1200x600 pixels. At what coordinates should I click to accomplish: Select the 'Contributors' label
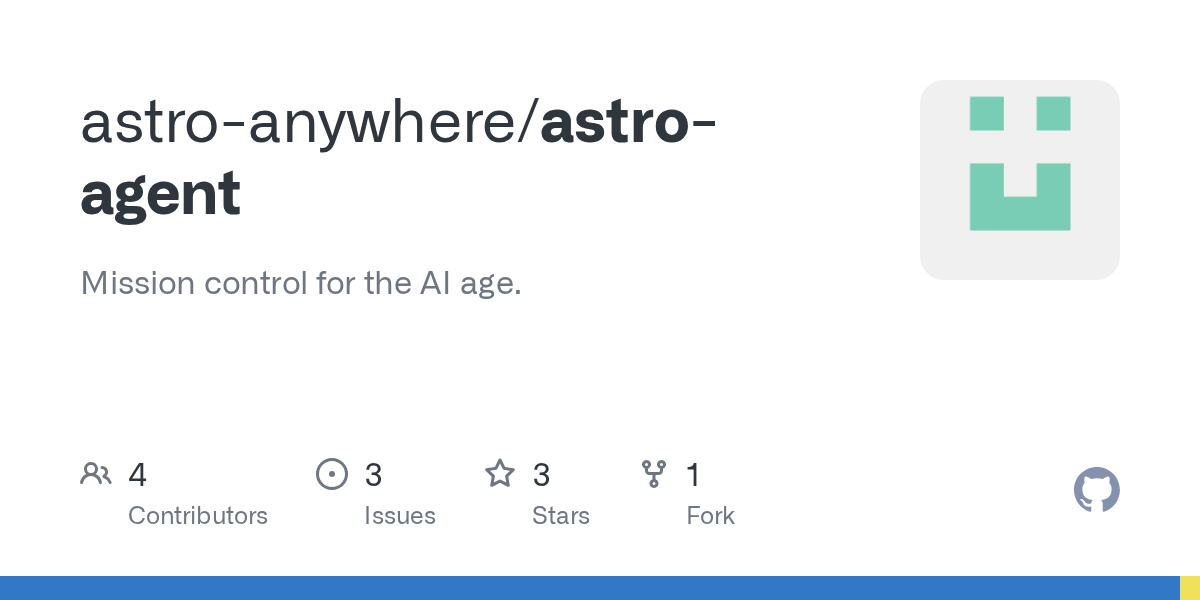tap(198, 516)
